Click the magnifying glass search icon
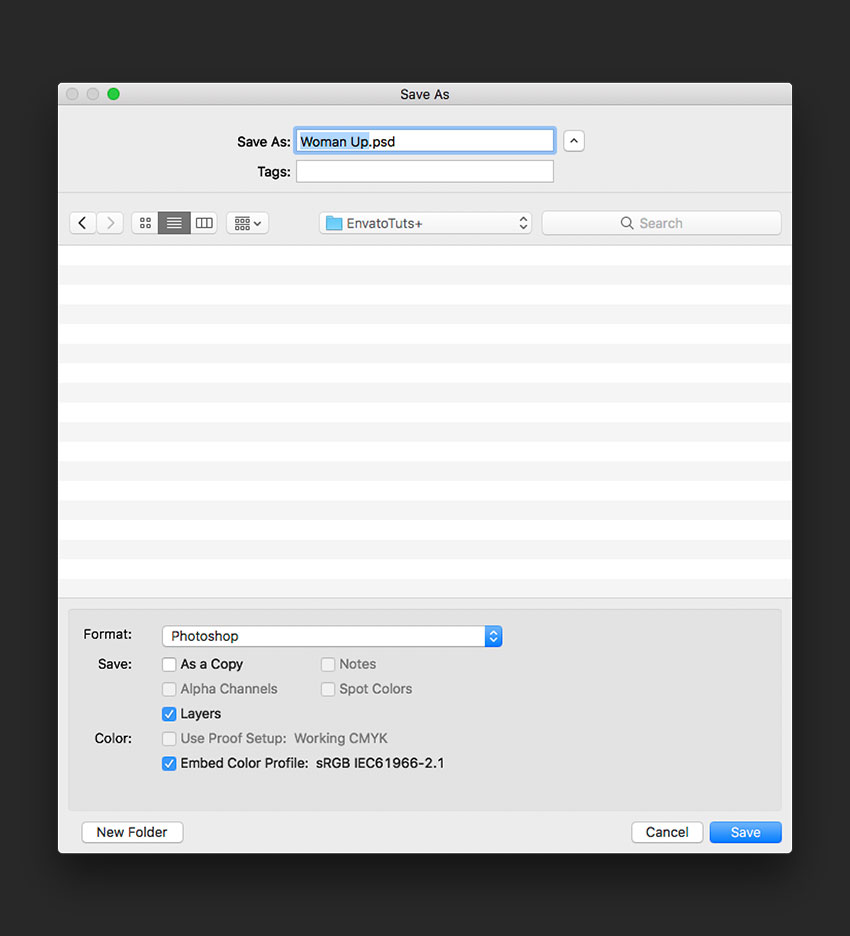Image resolution: width=850 pixels, height=936 pixels. point(627,223)
